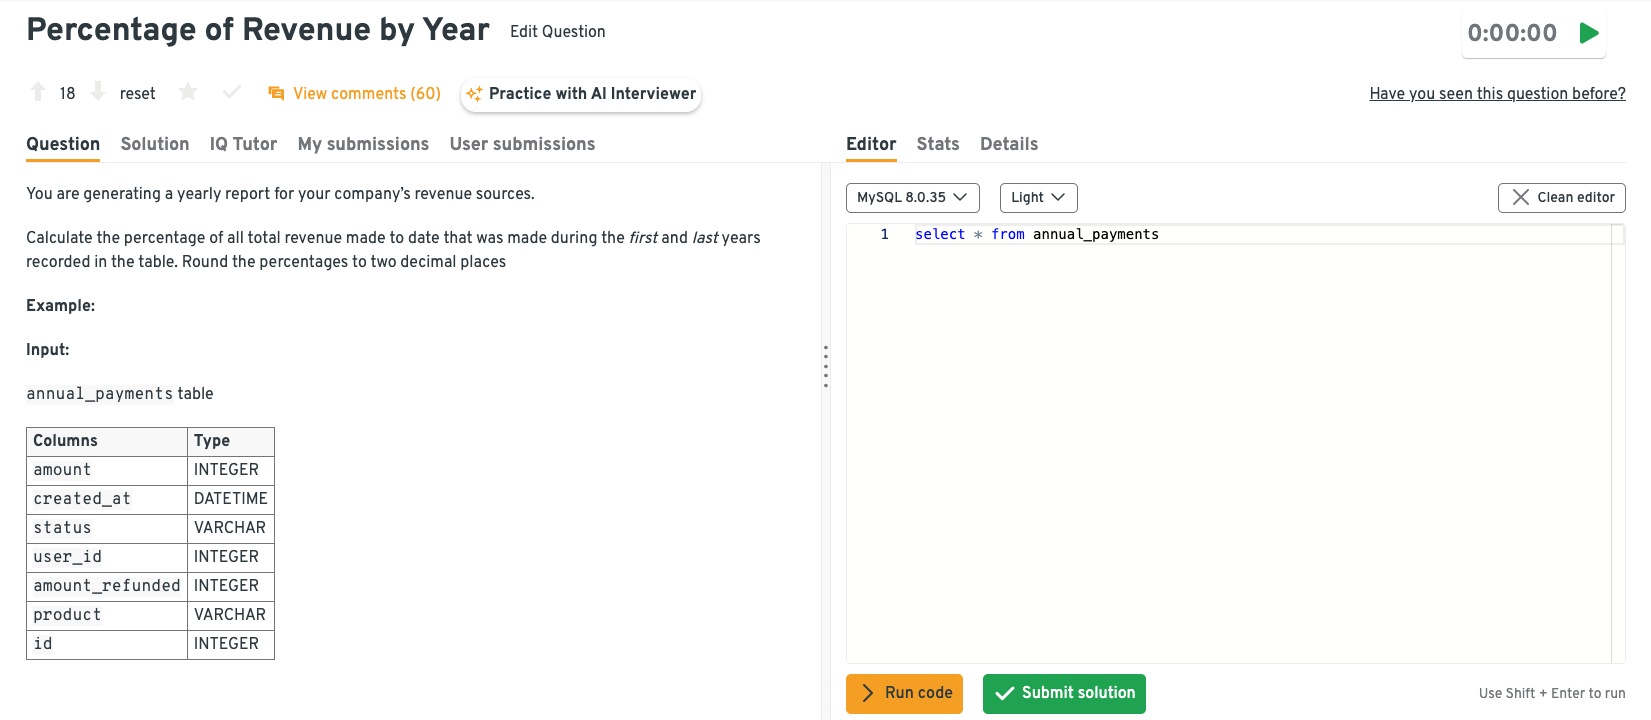Open the Details tab
Image resolution: width=1651 pixels, height=720 pixels.
tap(1008, 144)
